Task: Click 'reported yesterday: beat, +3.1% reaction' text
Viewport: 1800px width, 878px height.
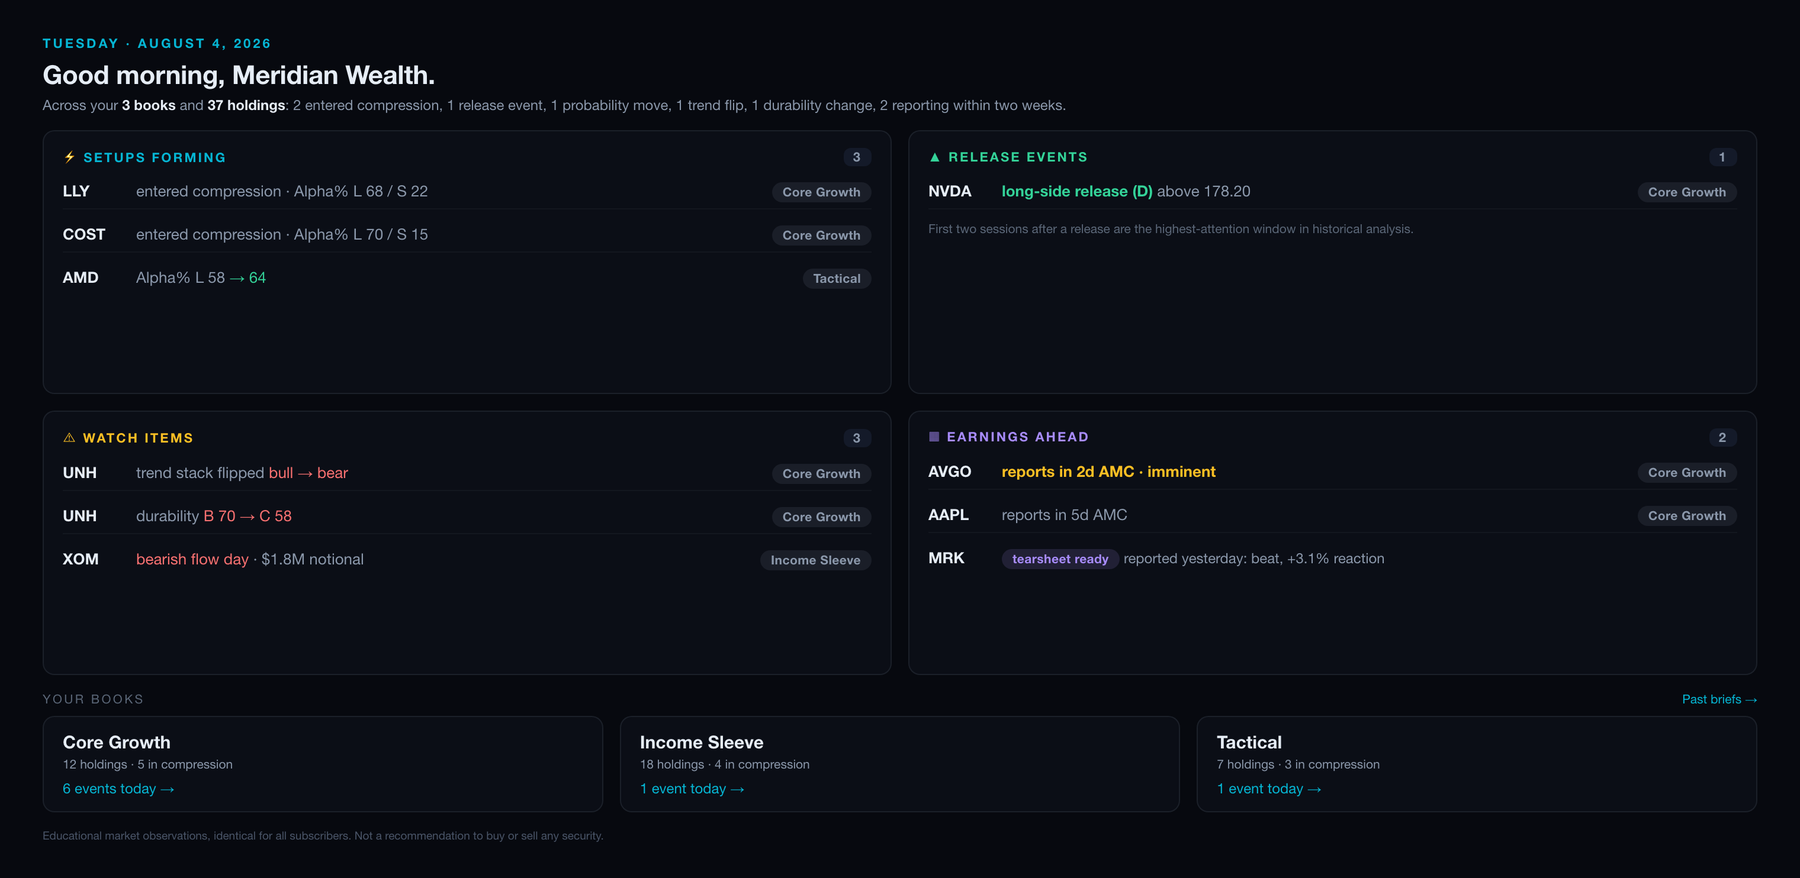Action: pos(1254,558)
